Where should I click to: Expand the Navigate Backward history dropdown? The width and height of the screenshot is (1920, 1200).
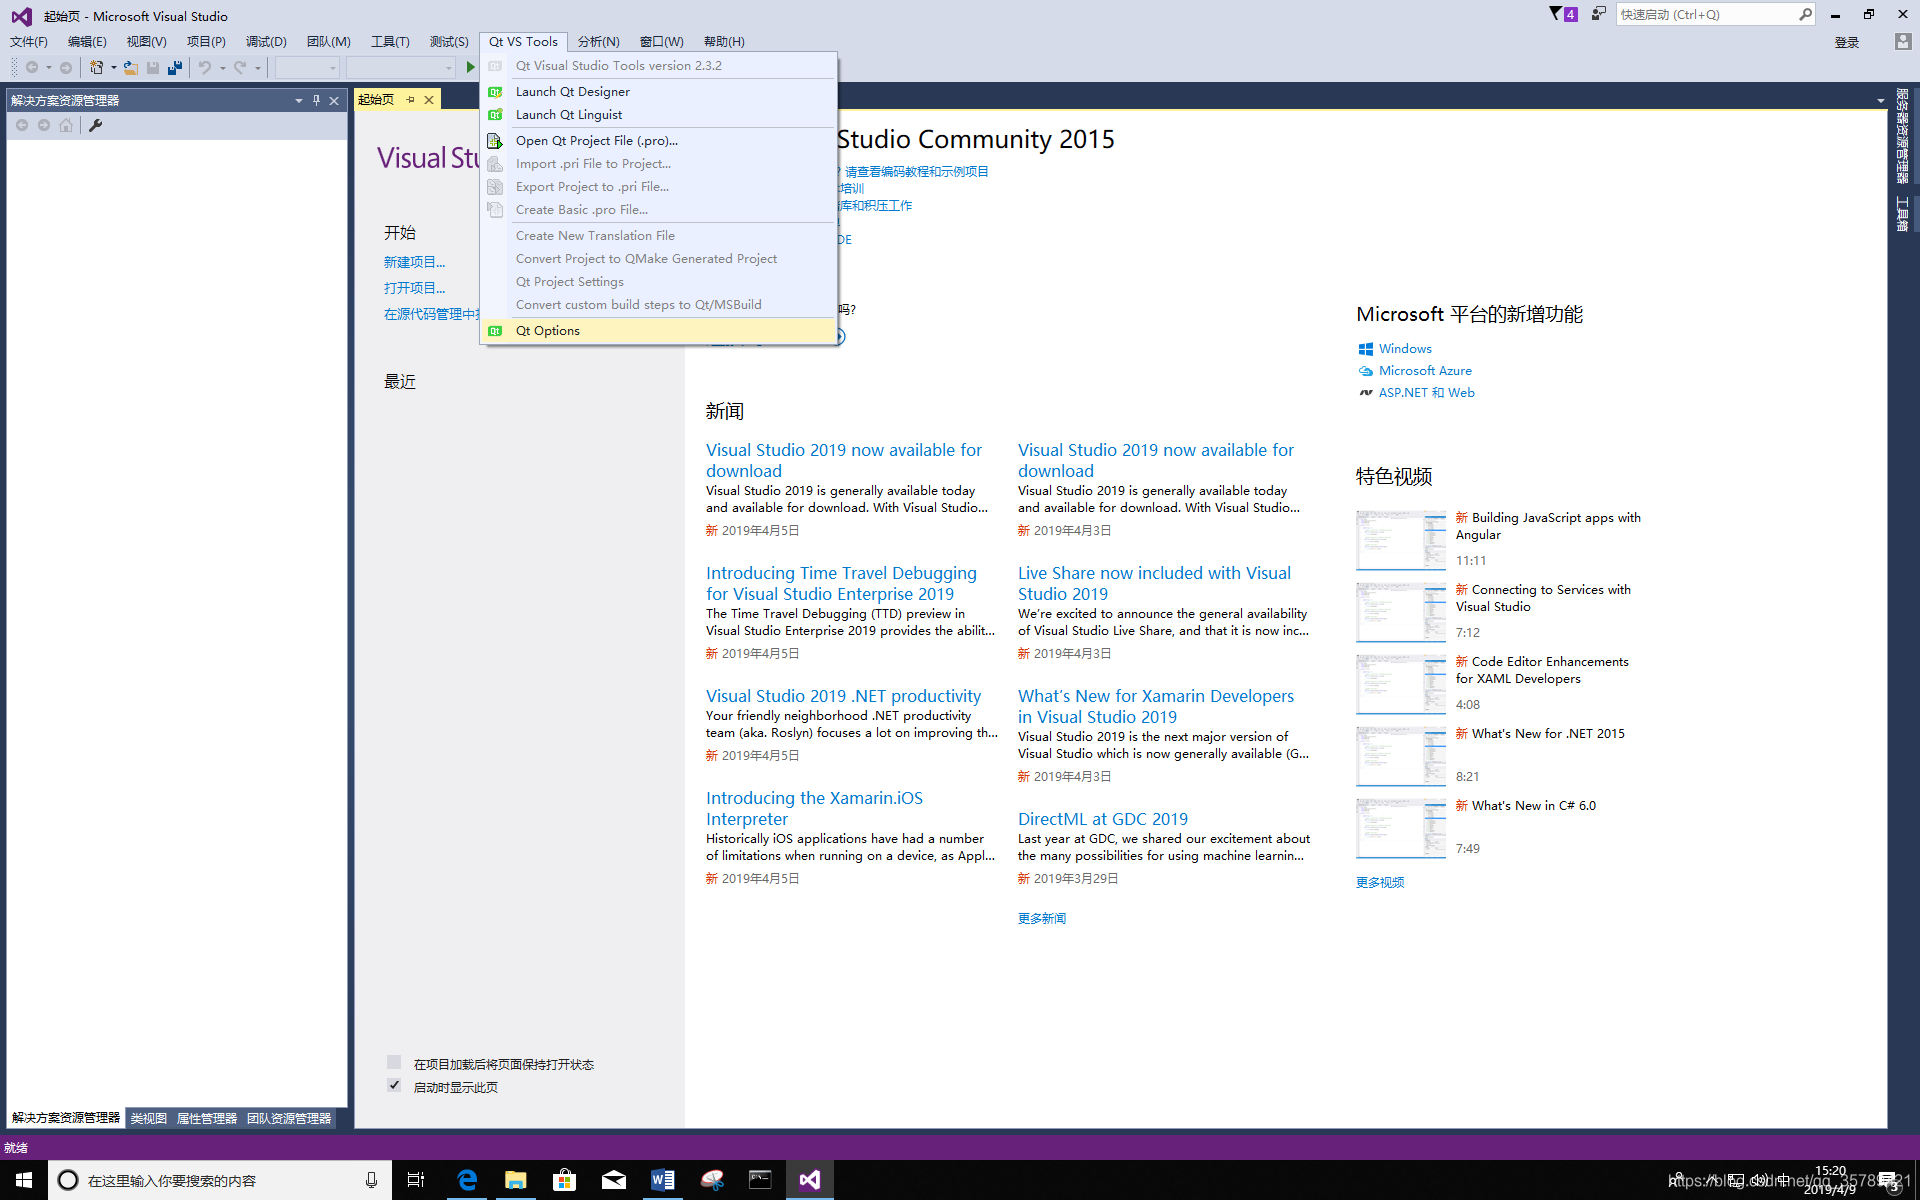click(49, 67)
